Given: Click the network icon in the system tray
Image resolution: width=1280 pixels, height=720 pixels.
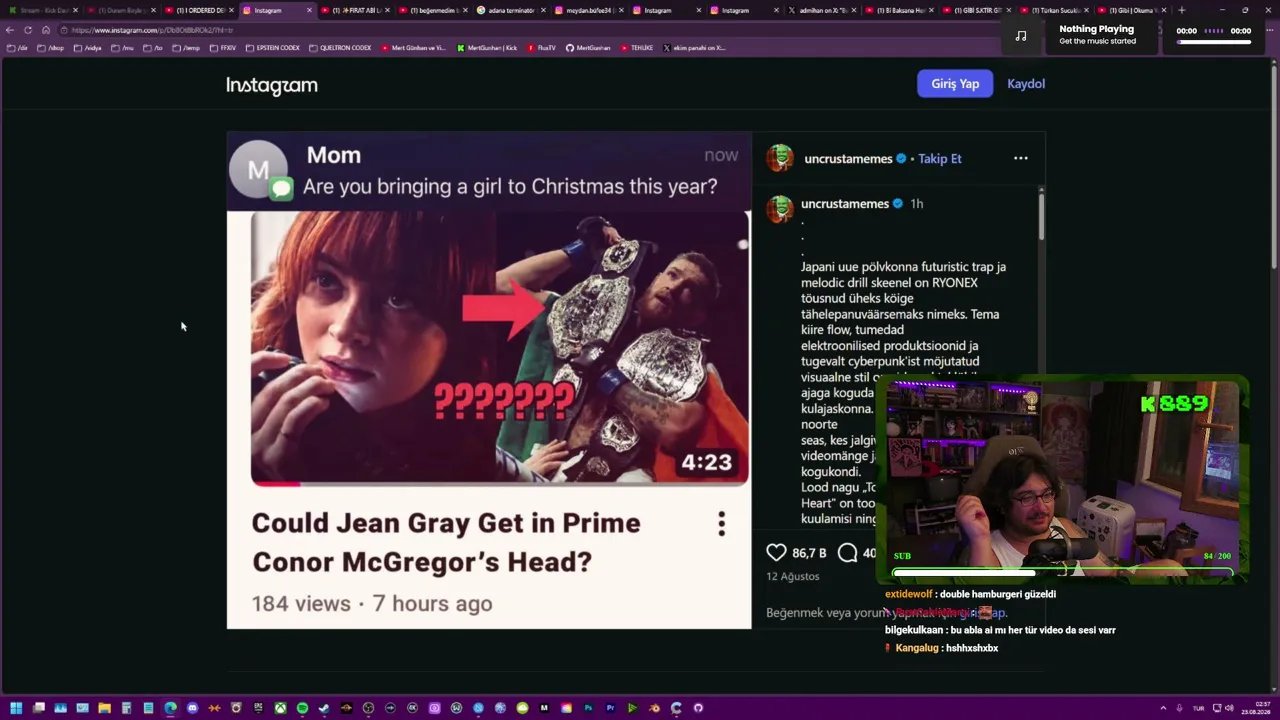Looking at the screenshot, I should [1215, 708].
